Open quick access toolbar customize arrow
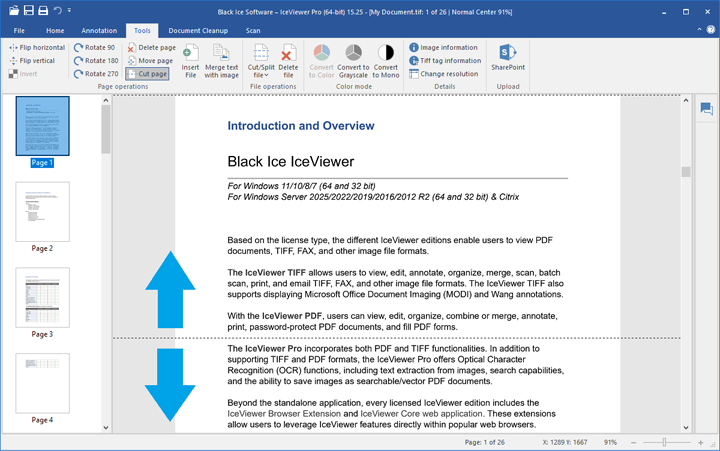This screenshot has width=720, height=451. (69, 10)
